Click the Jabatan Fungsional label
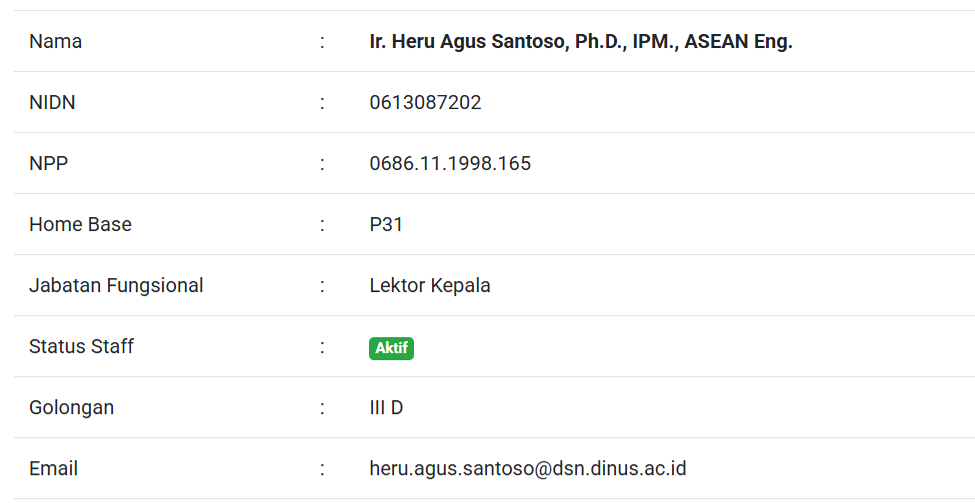Viewport: 975px width, 503px height. (116, 286)
